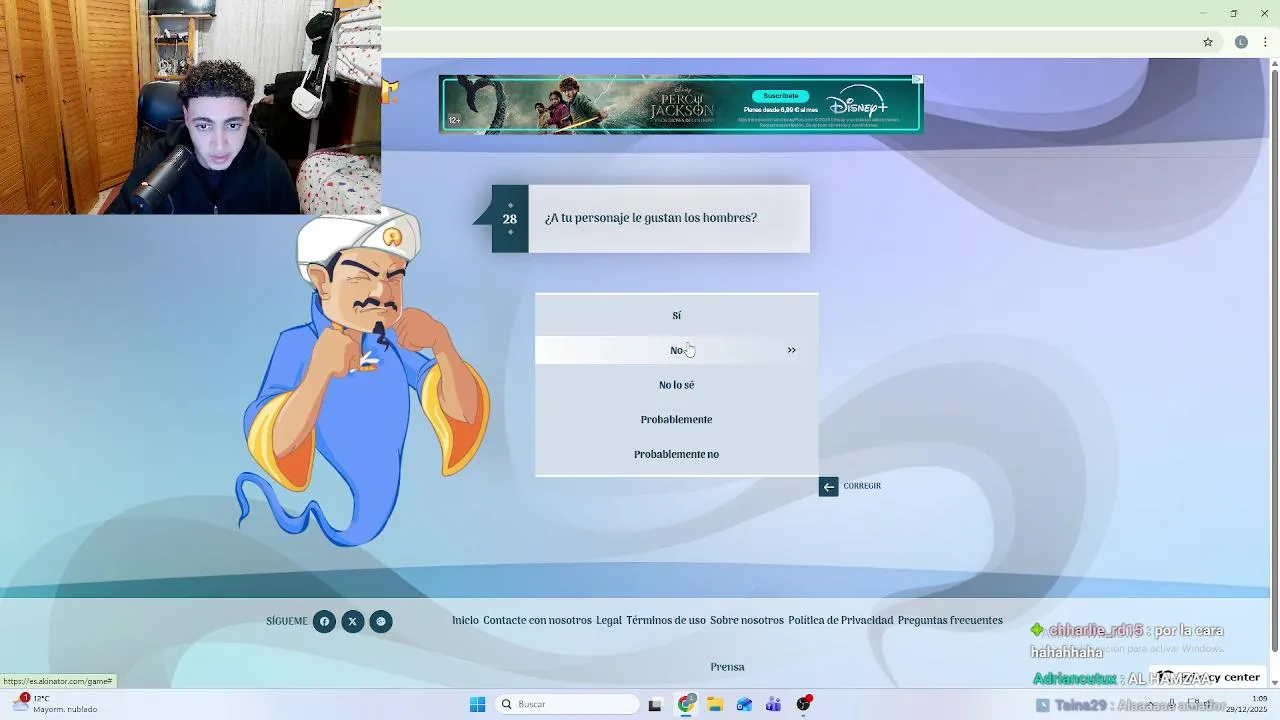The height and width of the screenshot is (720, 1280).
Task: Open 'Política de Privacidad' footer link
Action: [840, 620]
